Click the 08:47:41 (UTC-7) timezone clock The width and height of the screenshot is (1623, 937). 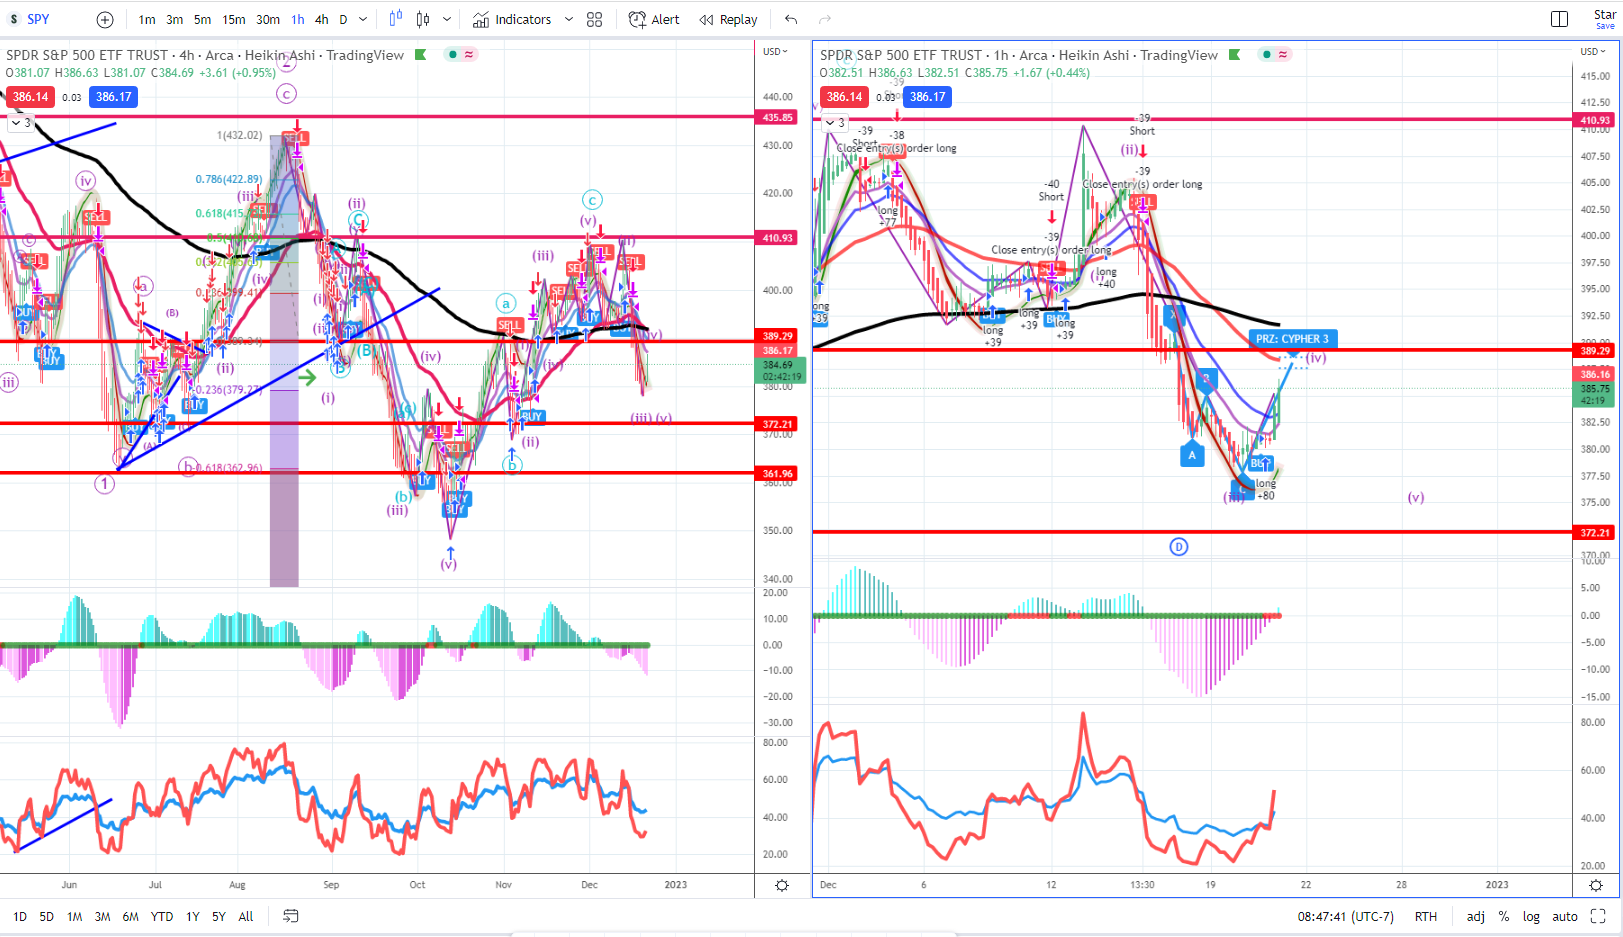(x=1345, y=917)
